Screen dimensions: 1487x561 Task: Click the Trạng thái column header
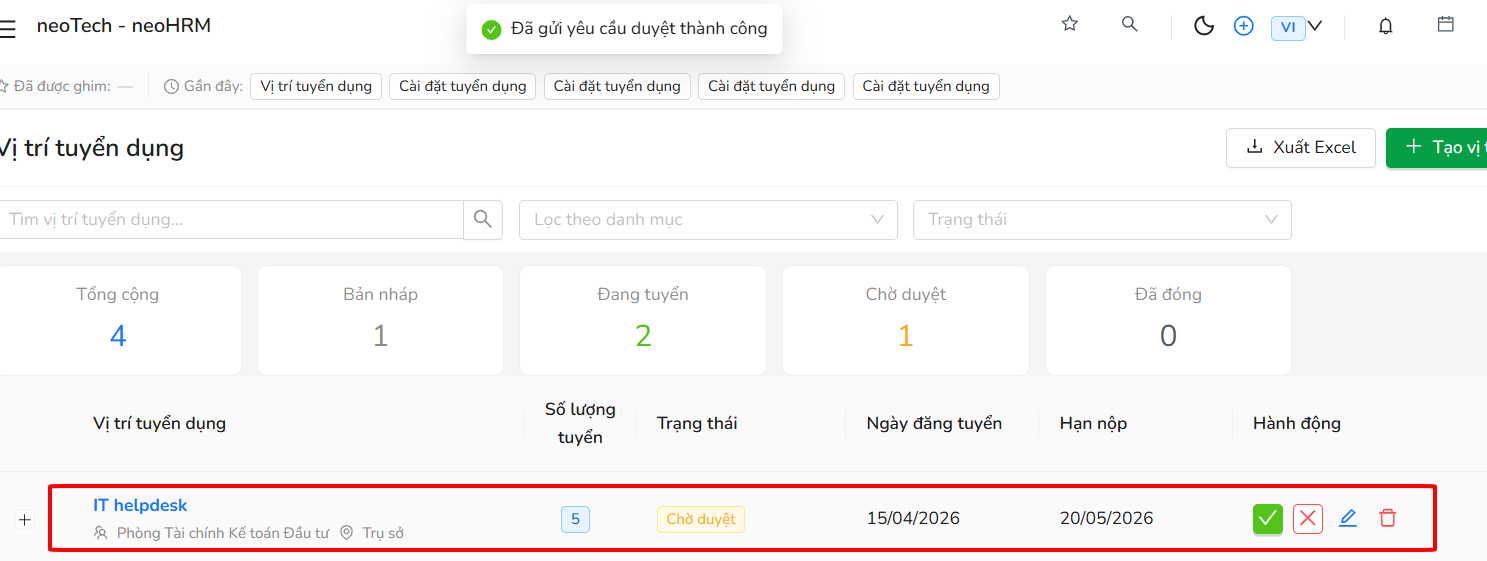(x=697, y=423)
